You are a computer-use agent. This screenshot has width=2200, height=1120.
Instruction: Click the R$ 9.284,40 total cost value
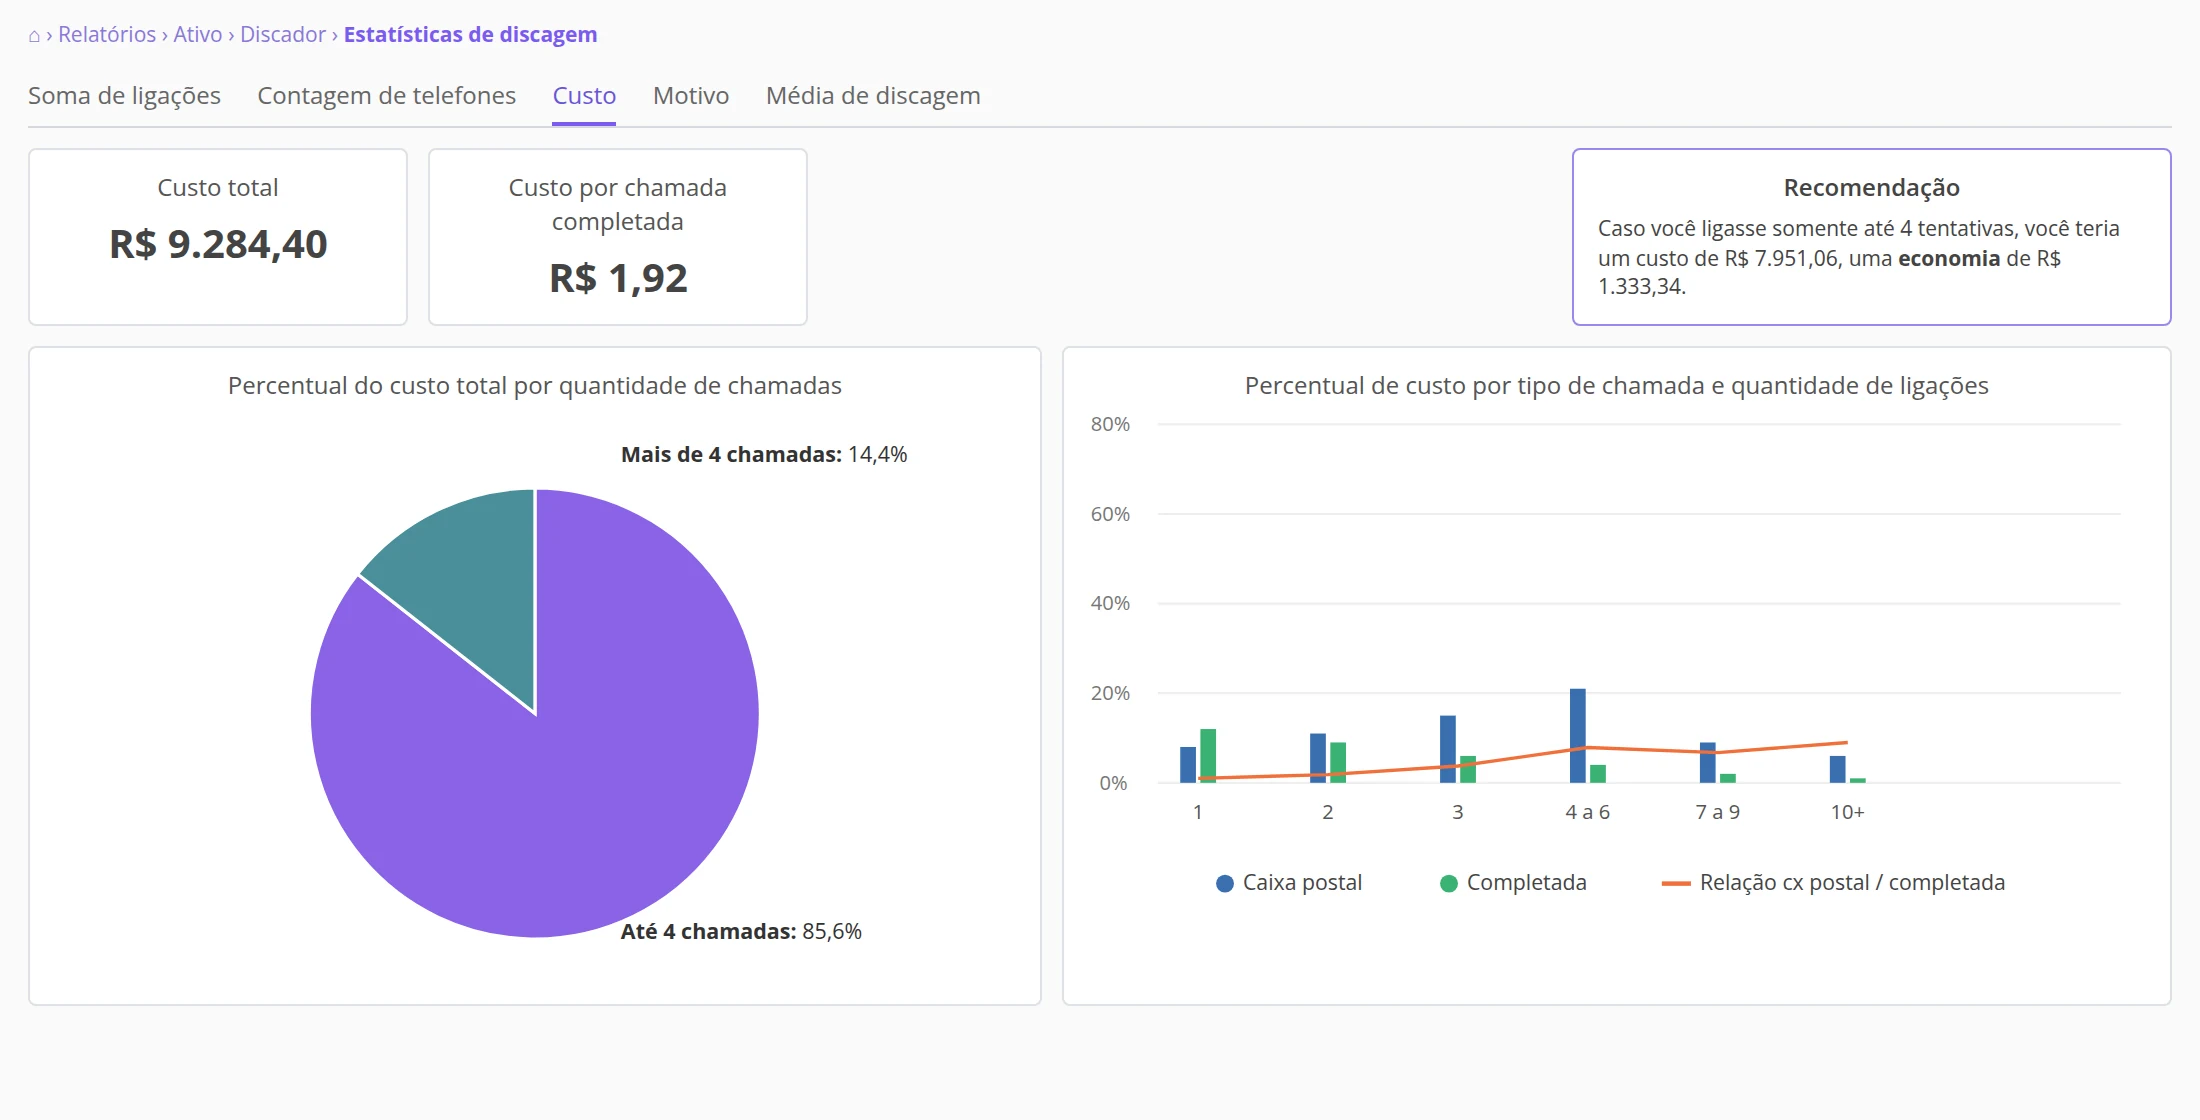tap(218, 244)
